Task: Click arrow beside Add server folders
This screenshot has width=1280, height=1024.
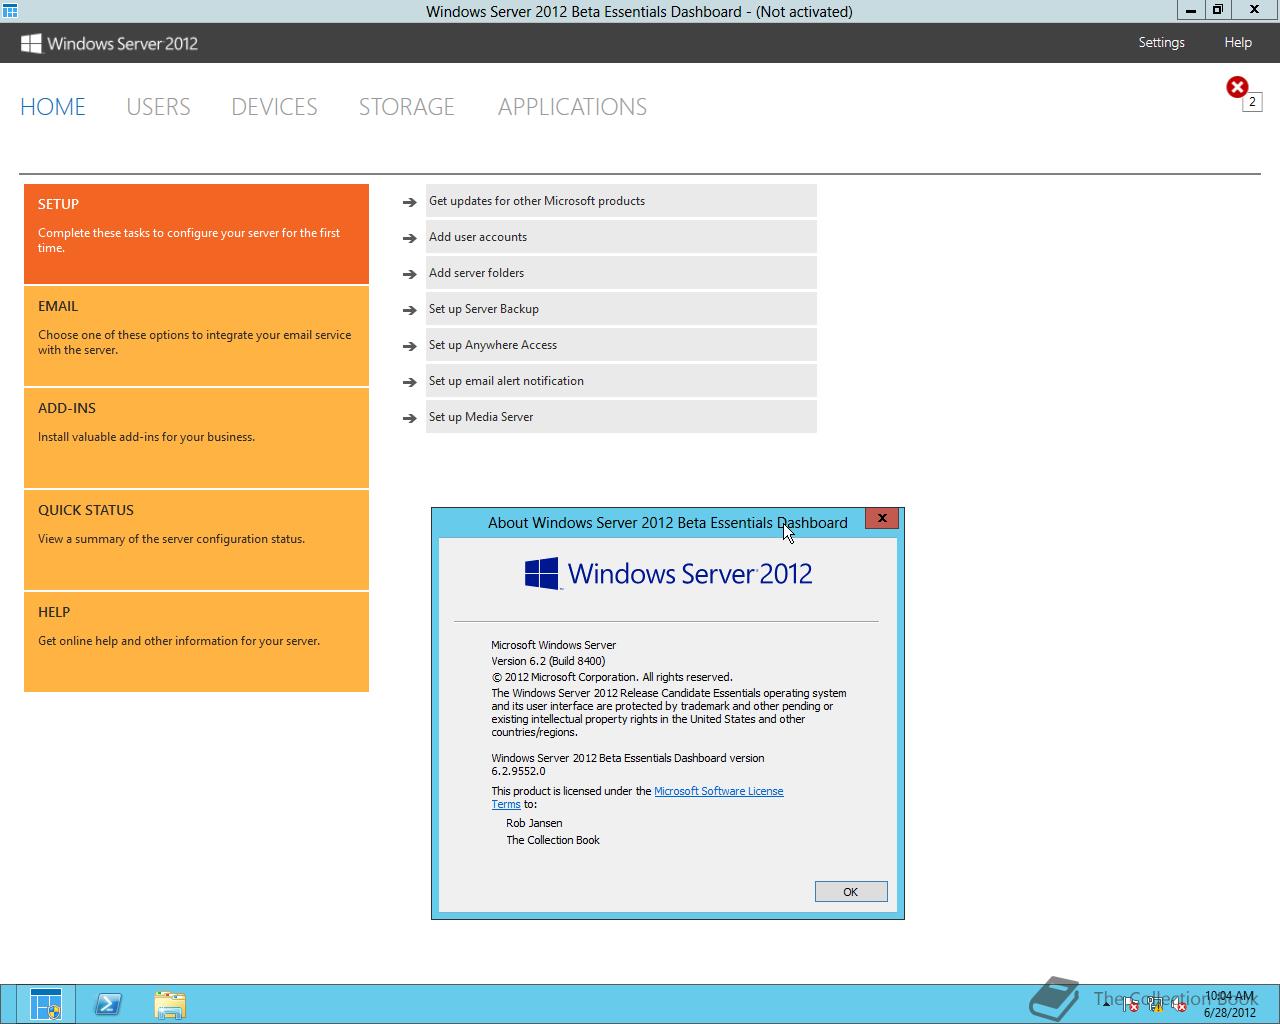Action: click(x=409, y=274)
